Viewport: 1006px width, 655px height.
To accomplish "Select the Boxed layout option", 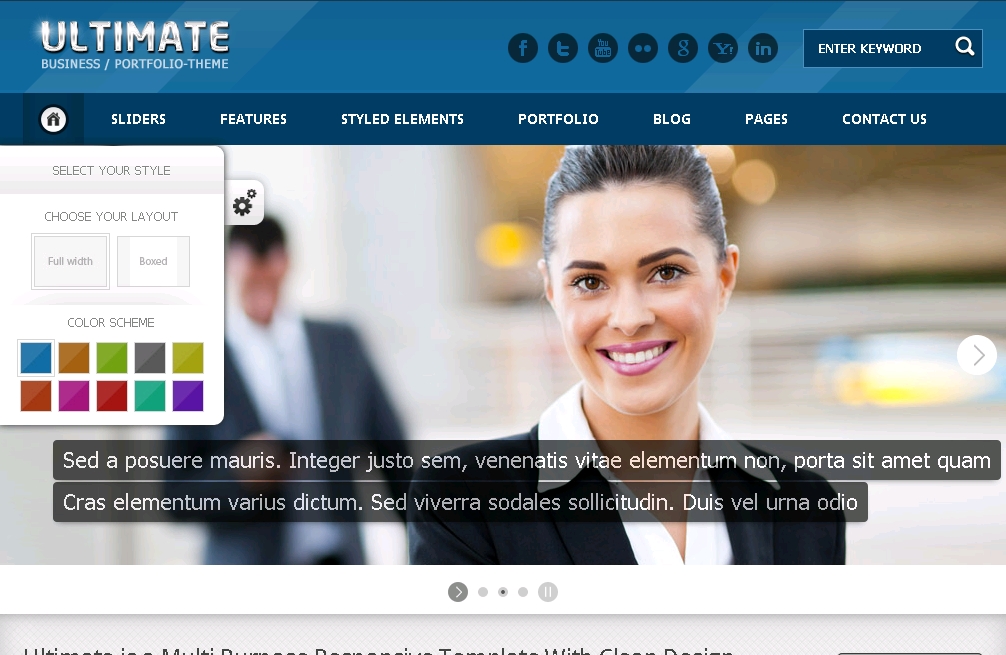I will [153, 262].
